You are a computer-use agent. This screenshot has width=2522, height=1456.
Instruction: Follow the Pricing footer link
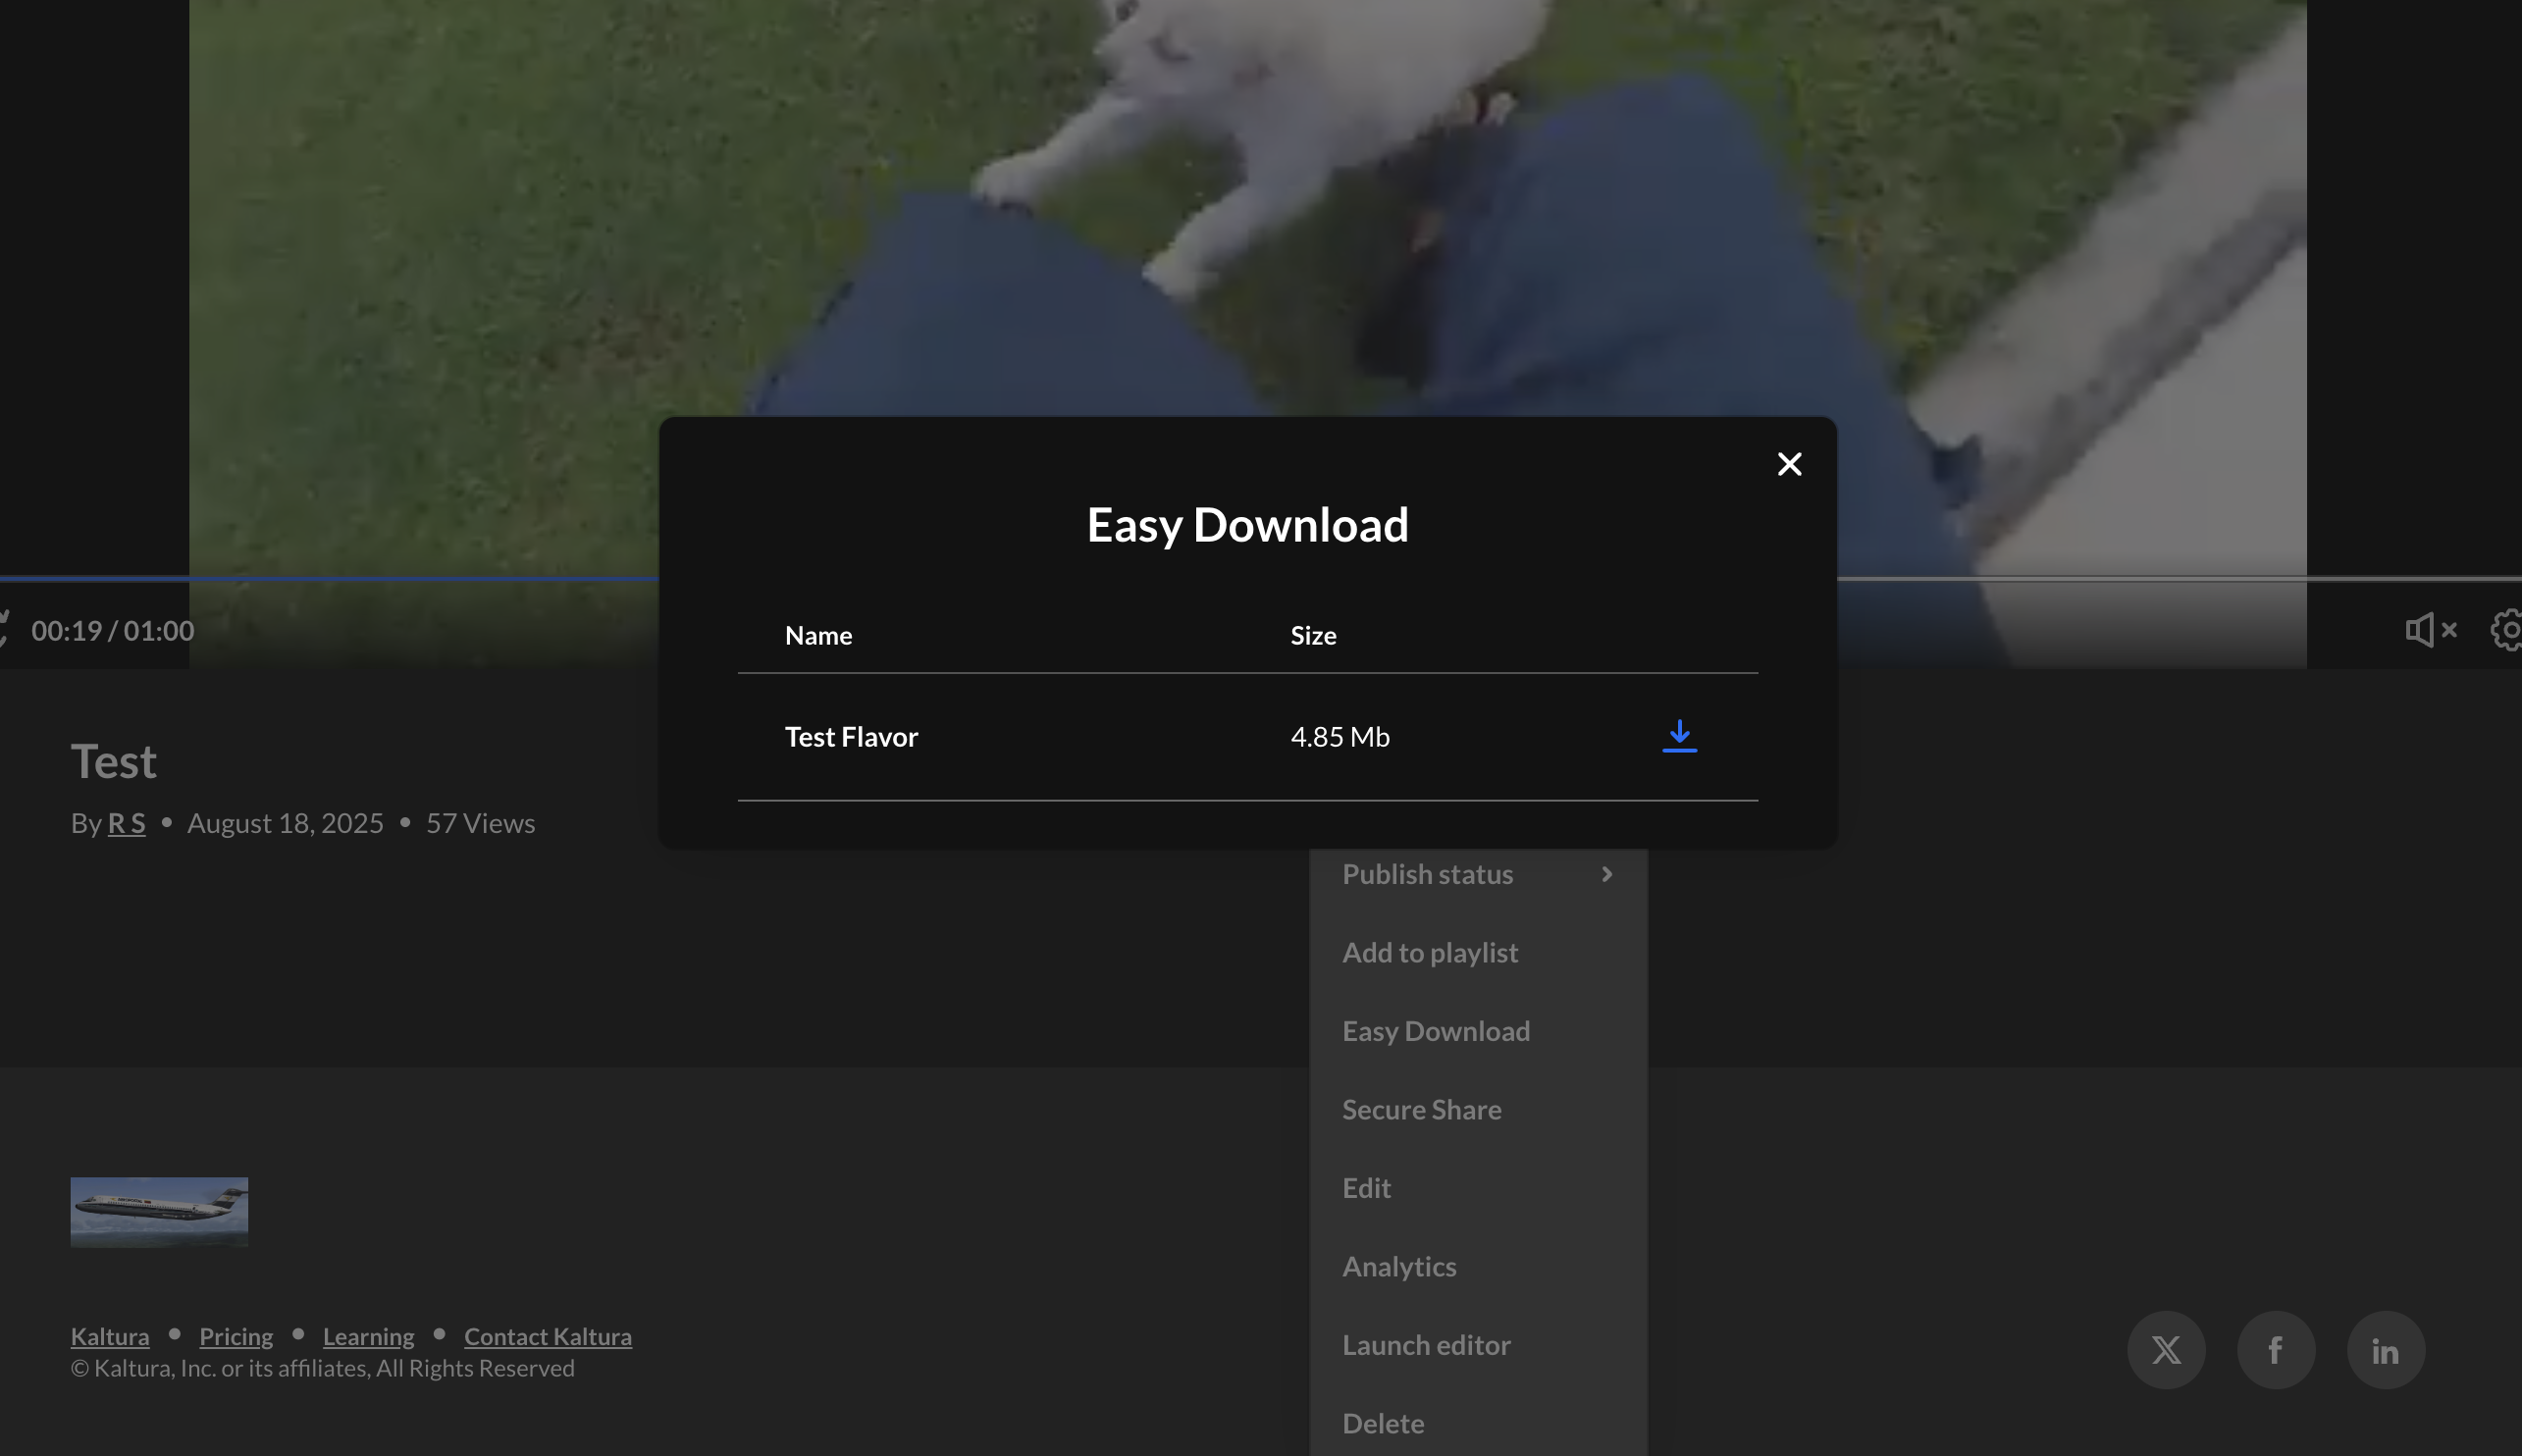[236, 1336]
